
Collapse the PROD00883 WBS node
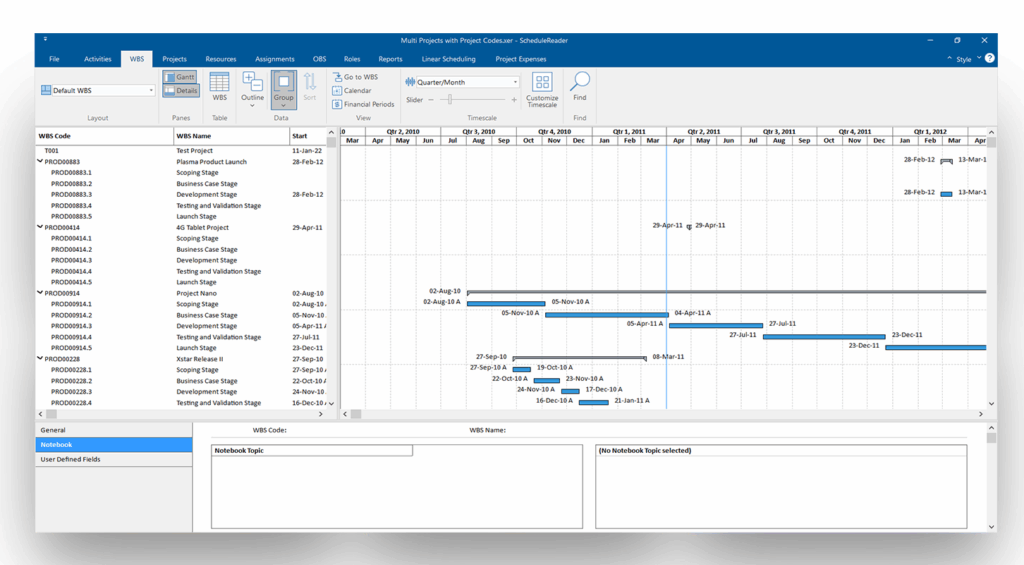[40, 161]
